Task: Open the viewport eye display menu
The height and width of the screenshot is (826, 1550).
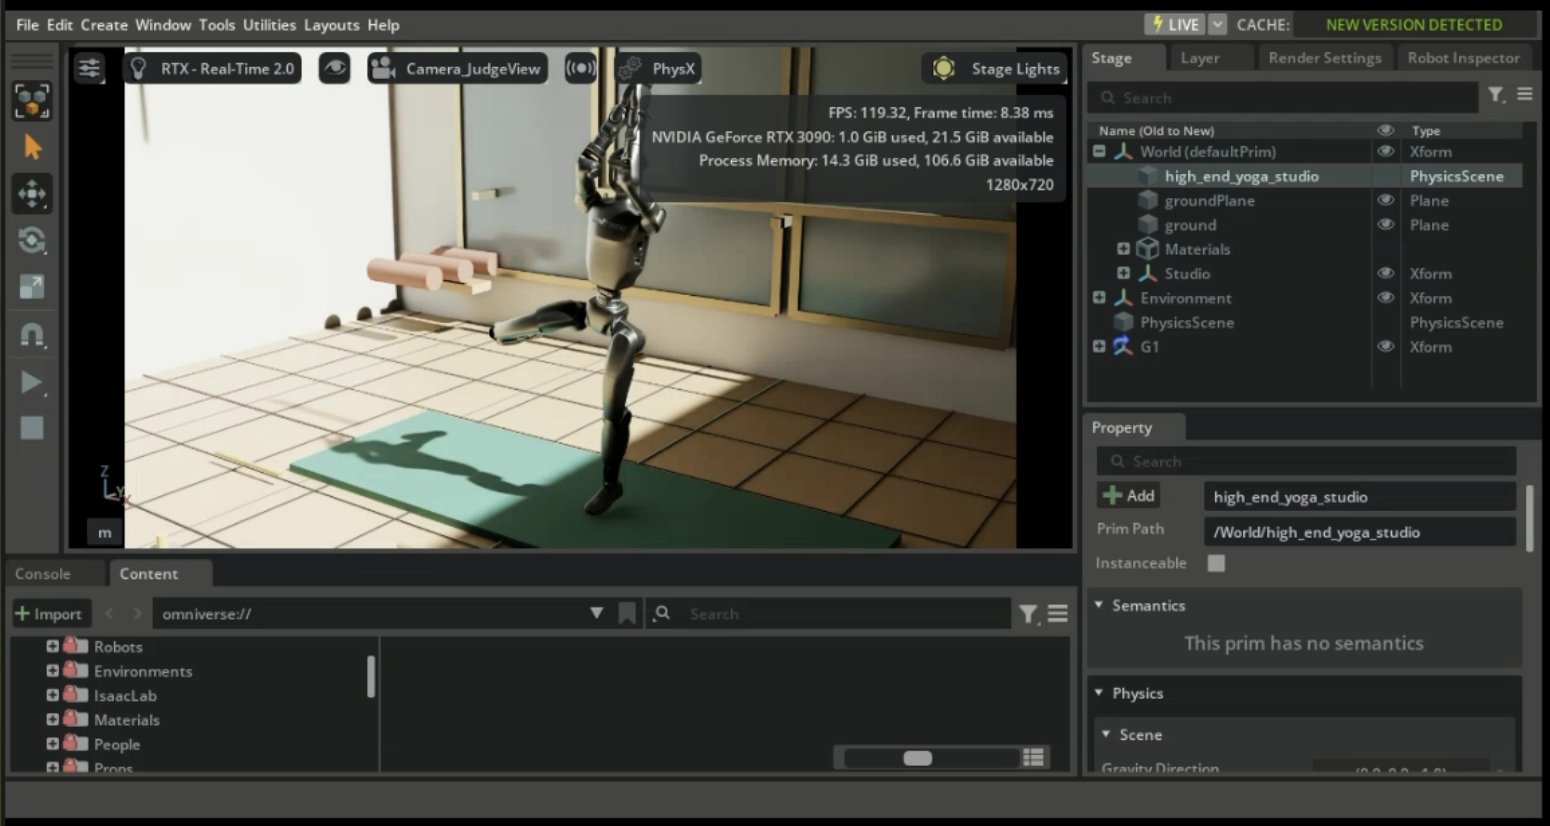Action: [x=334, y=68]
